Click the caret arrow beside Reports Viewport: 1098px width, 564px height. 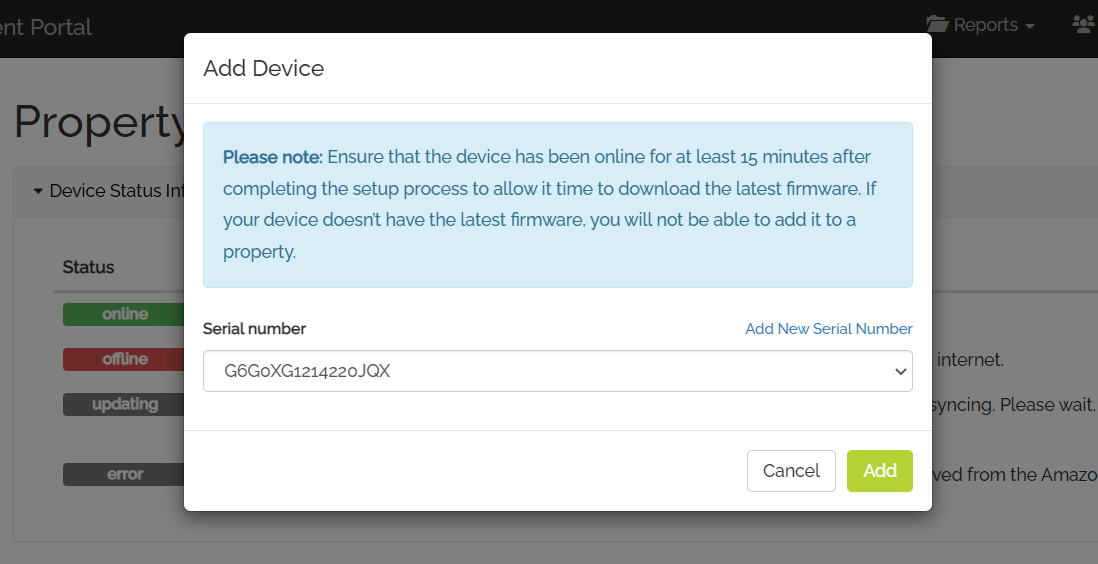point(1029,27)
